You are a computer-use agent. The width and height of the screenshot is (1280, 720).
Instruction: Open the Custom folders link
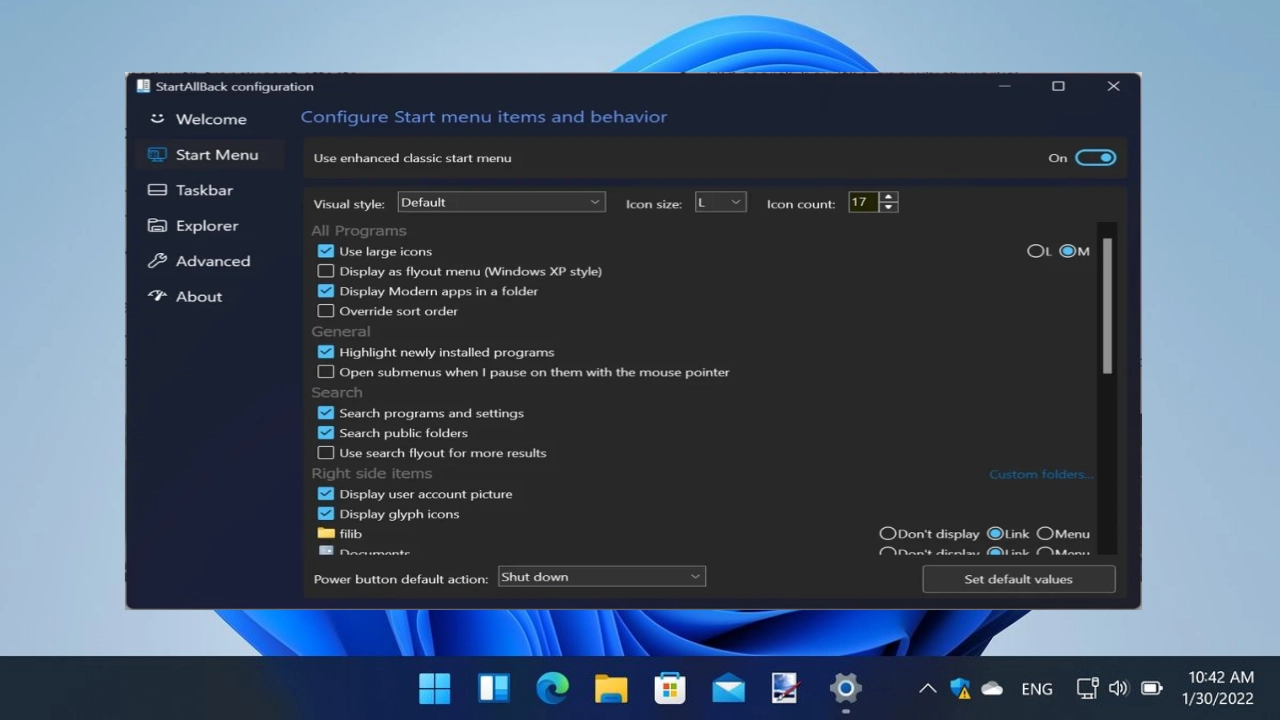click(1041, 474)
